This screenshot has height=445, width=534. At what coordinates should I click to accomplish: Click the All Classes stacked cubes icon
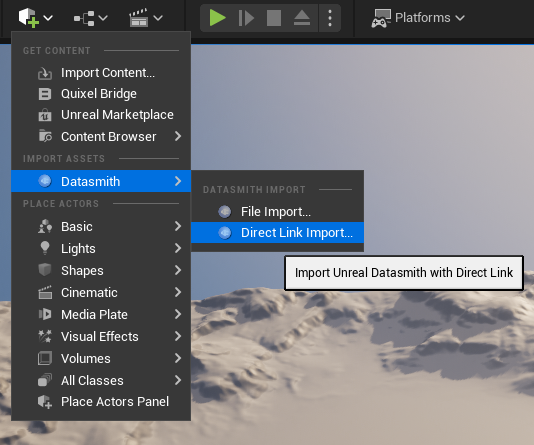[45, 380]
